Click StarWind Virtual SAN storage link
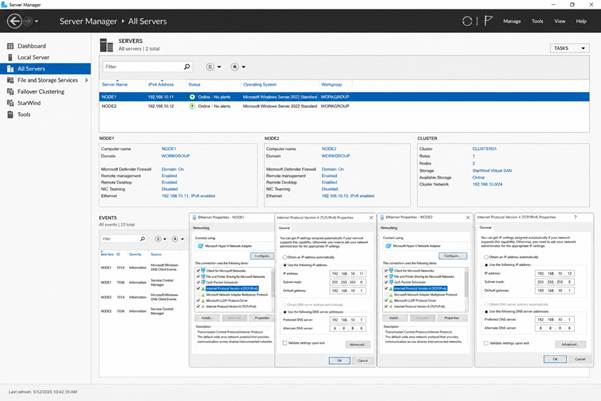This screenshot has width=601, height=401. [492, 171]
